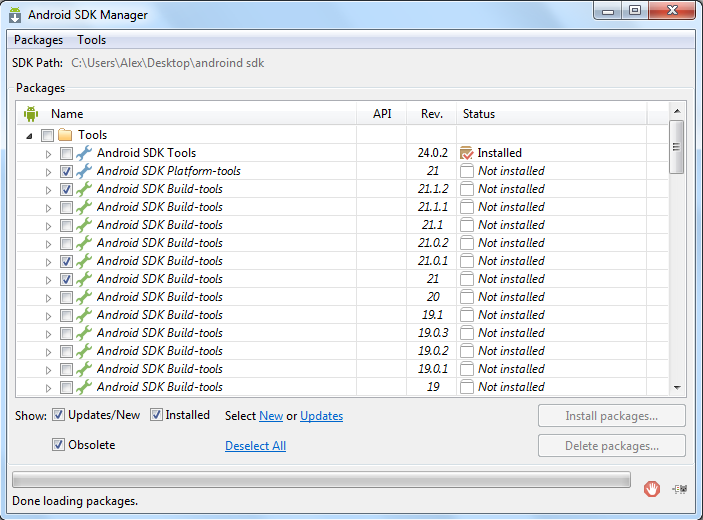Click the blue wrench icon for Android SDK Tools
The image size is (703, 520).
(84, 153)
